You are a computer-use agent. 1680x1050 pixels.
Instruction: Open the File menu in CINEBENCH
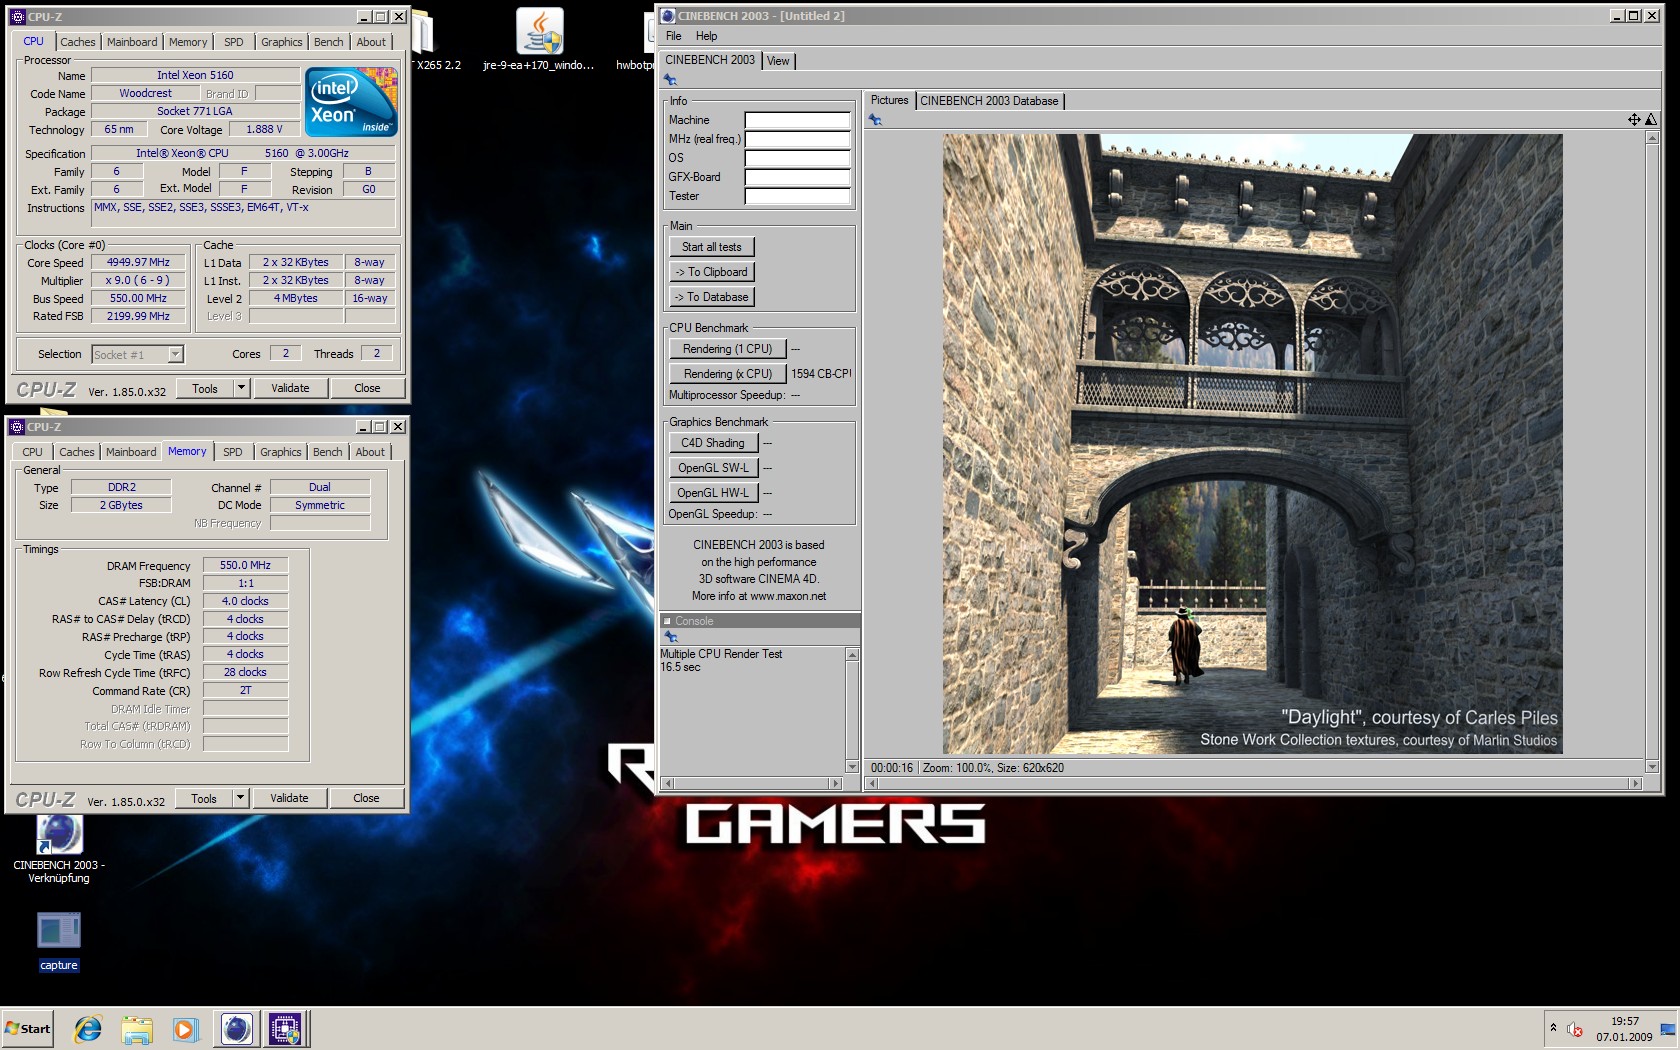(674, 36)
